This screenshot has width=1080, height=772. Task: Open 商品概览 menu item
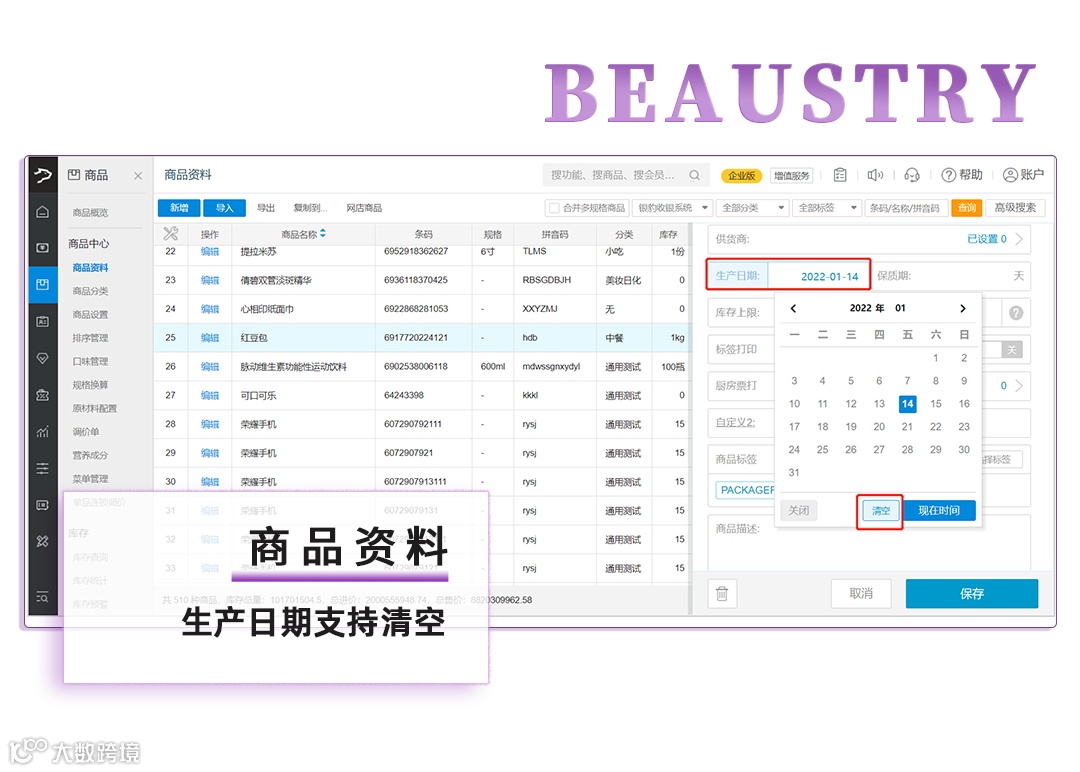[x=90, y=213]
